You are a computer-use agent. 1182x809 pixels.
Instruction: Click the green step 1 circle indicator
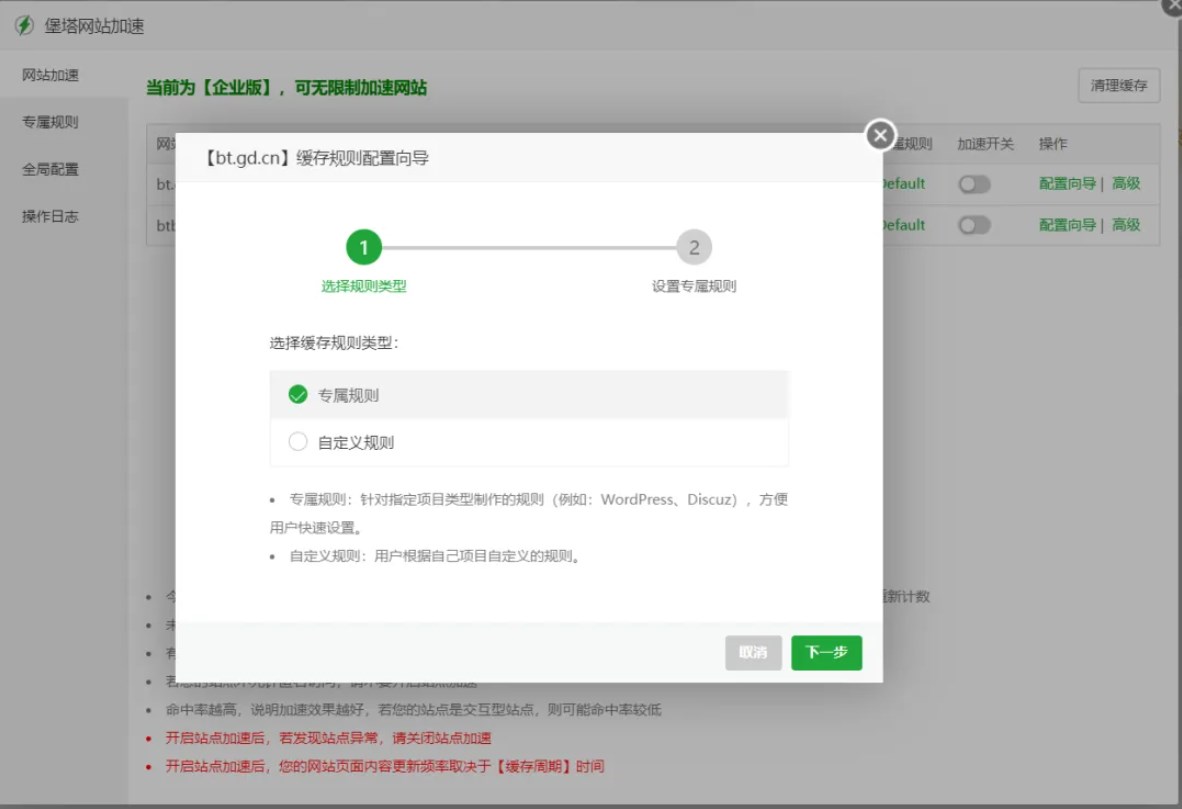pyautogui.click(x=364, y=247)
